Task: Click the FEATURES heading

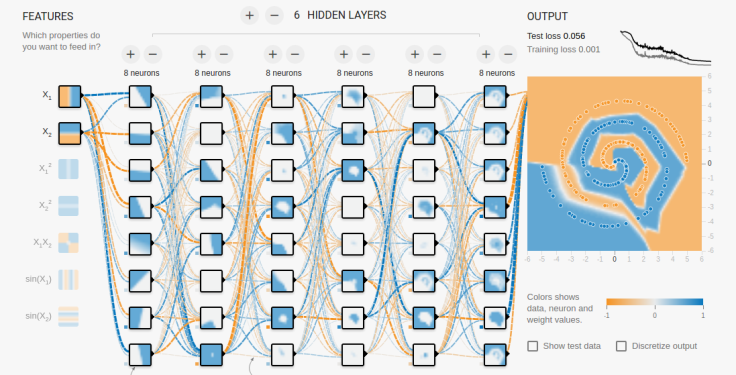Action: [x=48, y=16]
